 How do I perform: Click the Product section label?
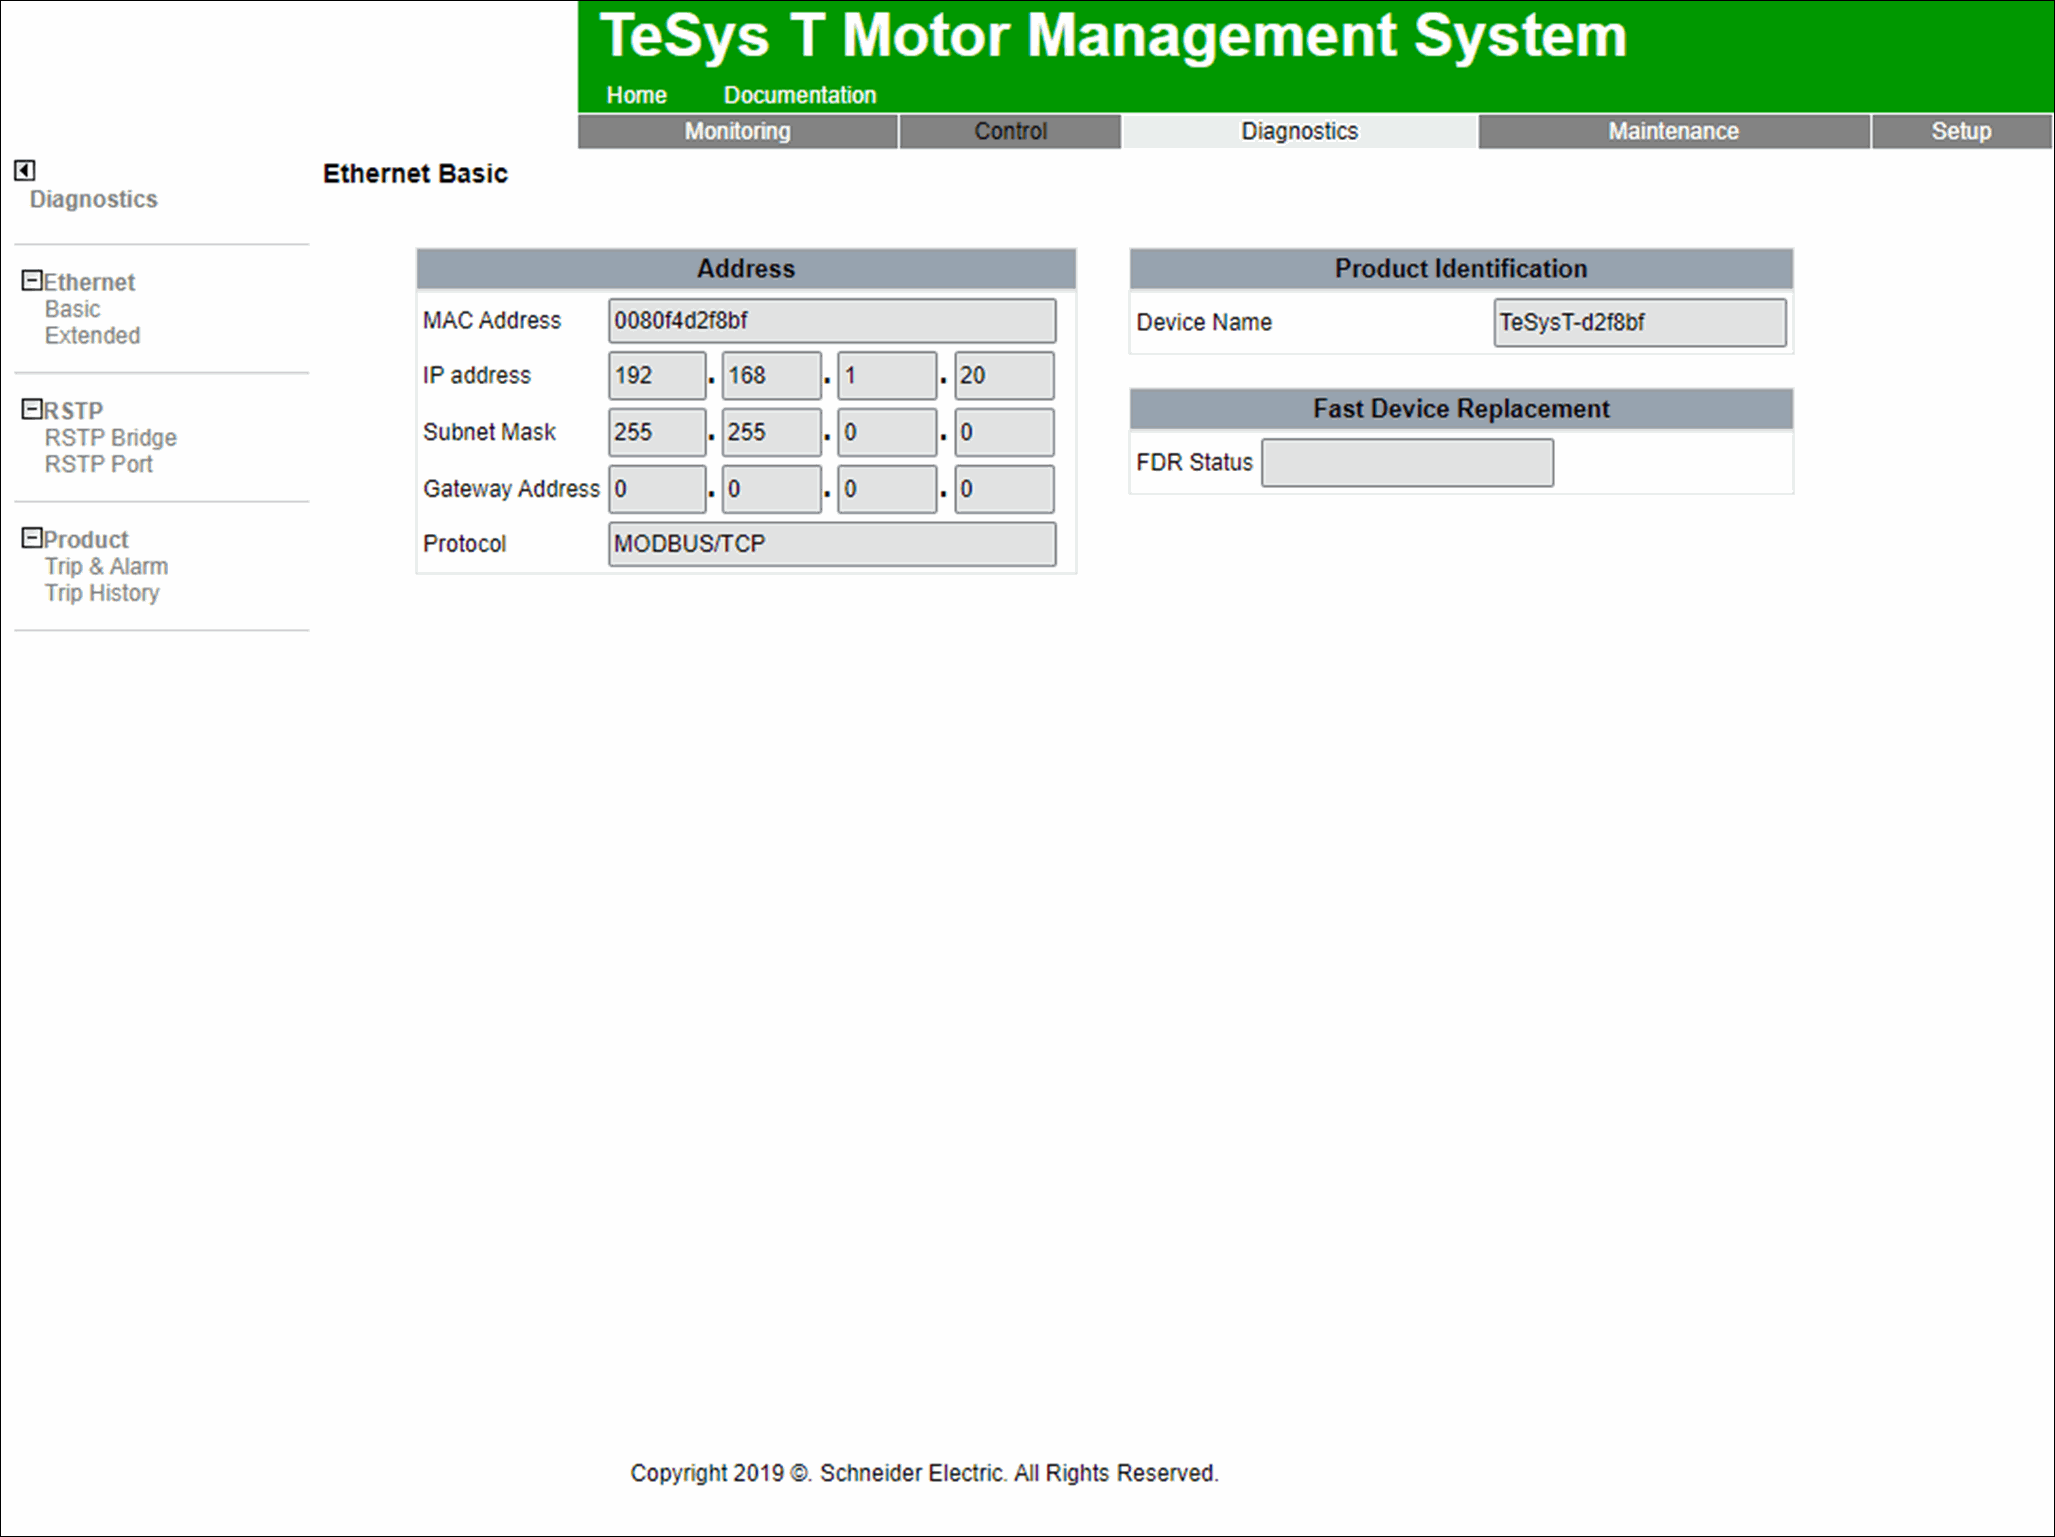tap(86, 540)
